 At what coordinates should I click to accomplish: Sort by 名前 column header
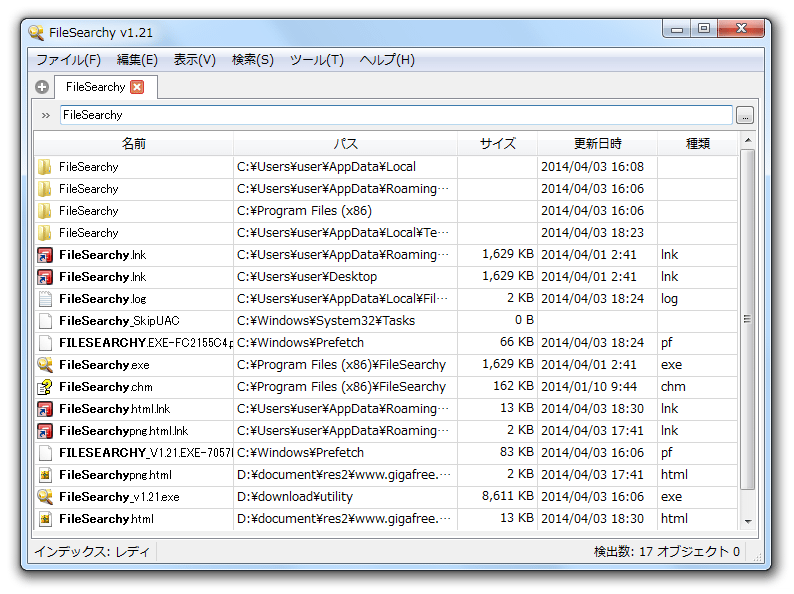point(134,144)
